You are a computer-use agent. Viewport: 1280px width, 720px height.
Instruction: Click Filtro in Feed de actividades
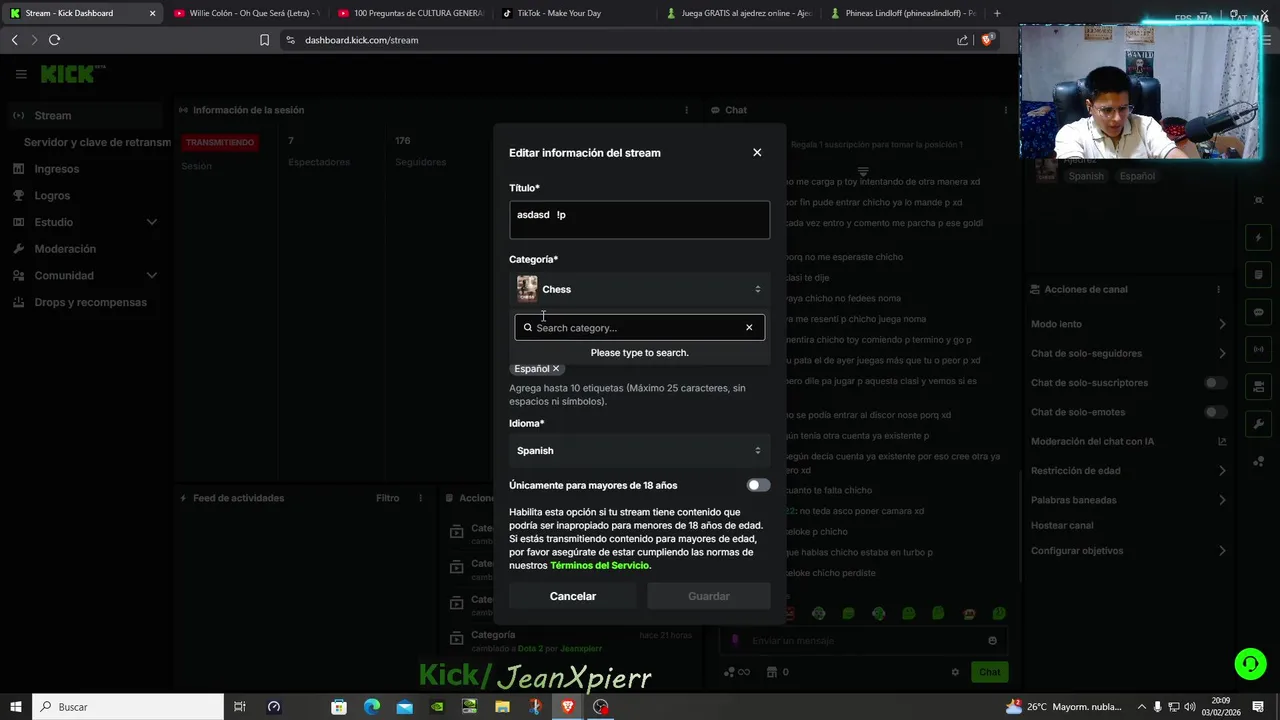[387, 498]
